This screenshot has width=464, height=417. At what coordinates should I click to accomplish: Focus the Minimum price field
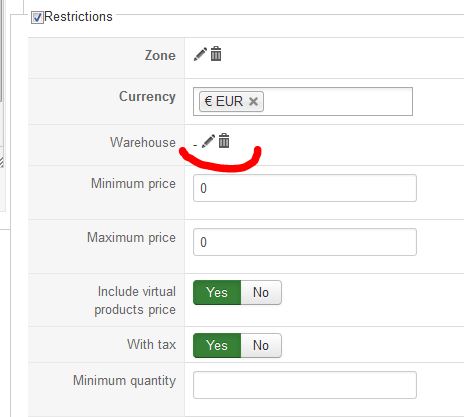pos(305,188)
